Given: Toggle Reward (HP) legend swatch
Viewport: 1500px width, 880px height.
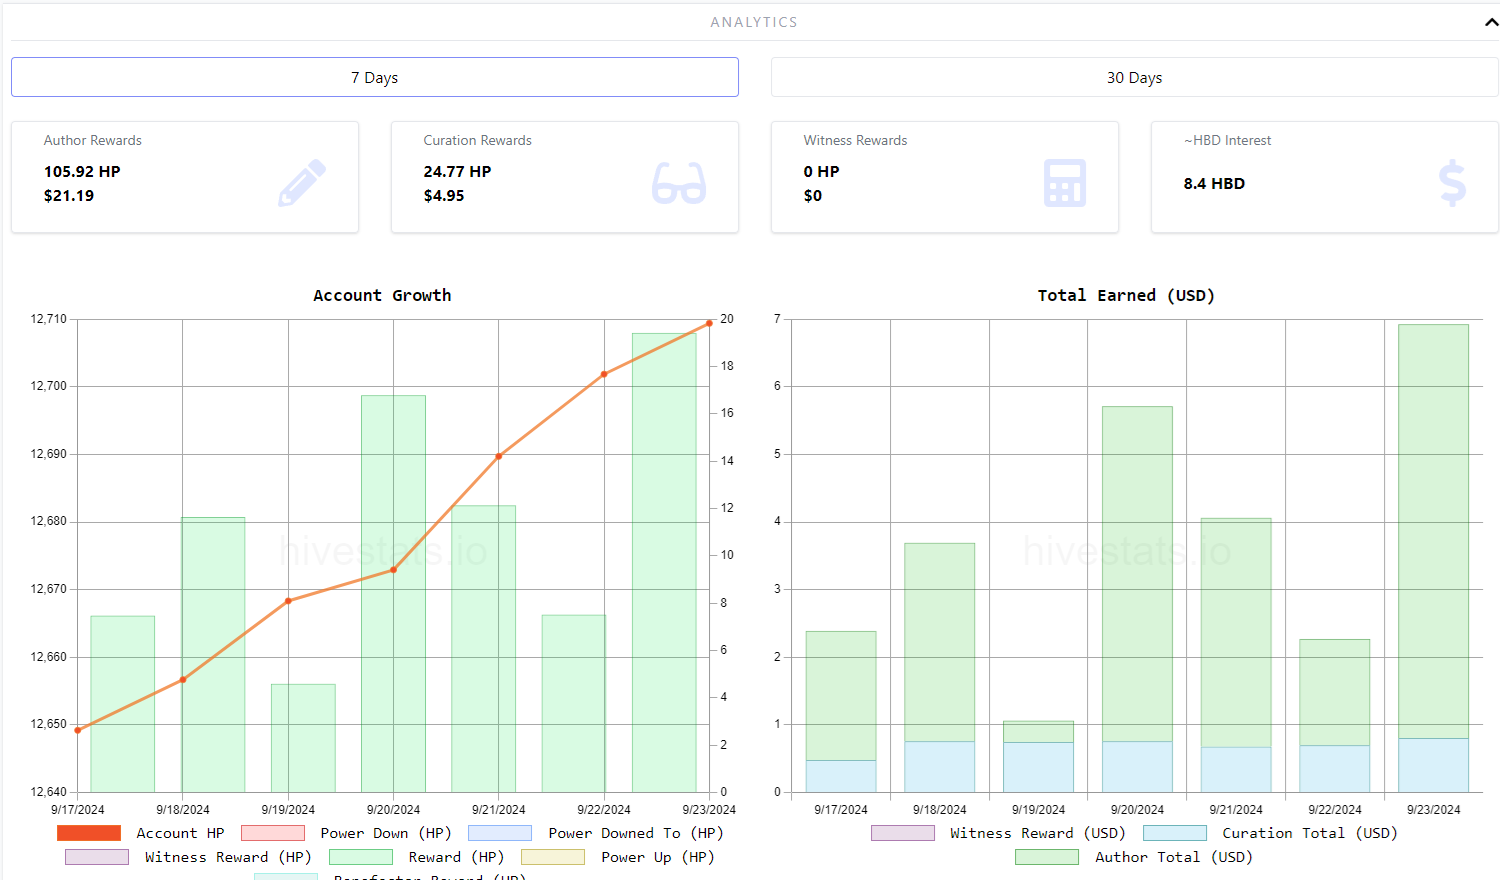Looking at the screenshot, I should coord(361,857).
